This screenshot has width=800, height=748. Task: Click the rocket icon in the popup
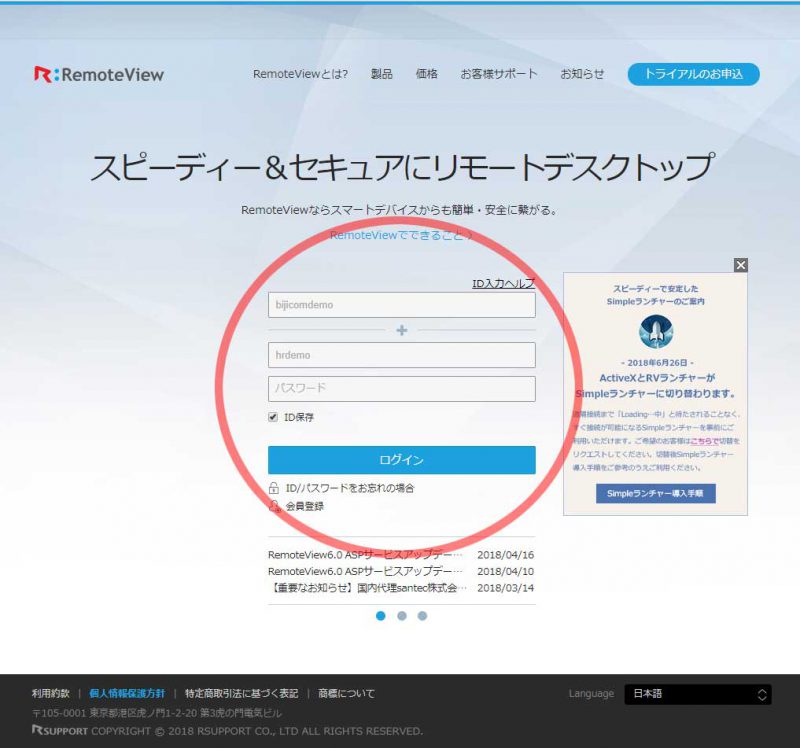click(656, 332)
